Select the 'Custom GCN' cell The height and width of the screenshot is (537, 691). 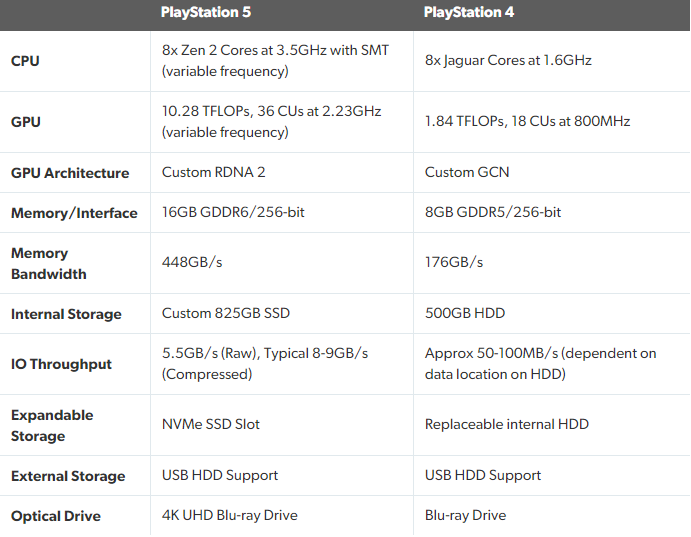click(467, 172)
